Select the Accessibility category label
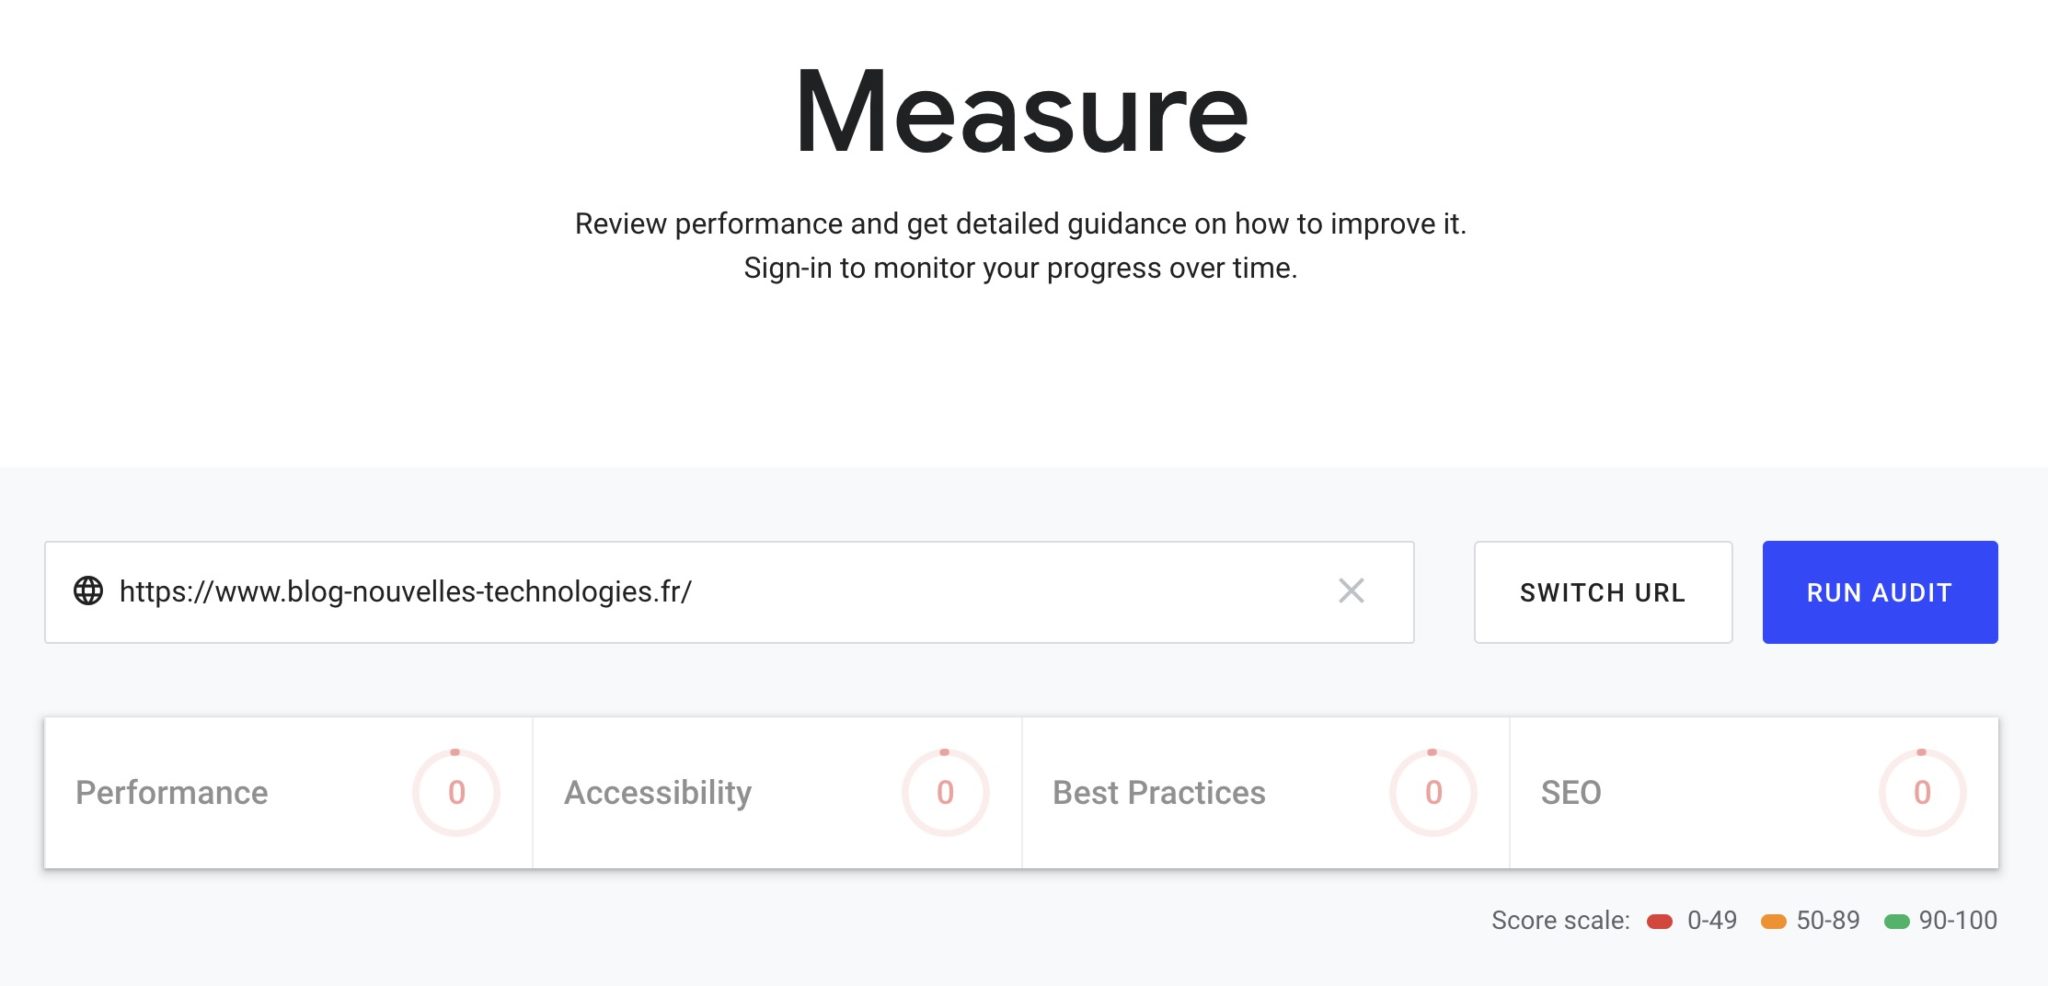2048x986 pixels. click(658, 792)
